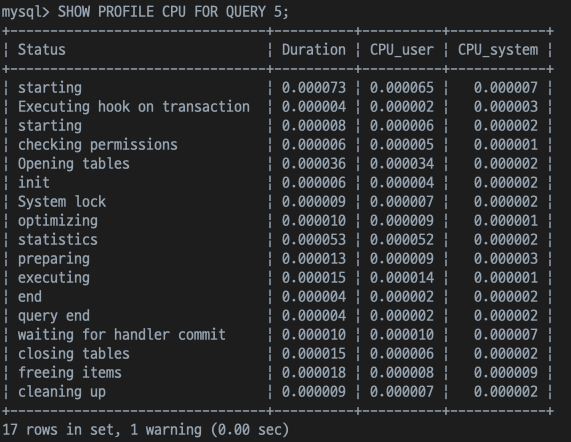Select the 'query end' status text
Screen dimensions: 571x442
[x=54, y=316]
